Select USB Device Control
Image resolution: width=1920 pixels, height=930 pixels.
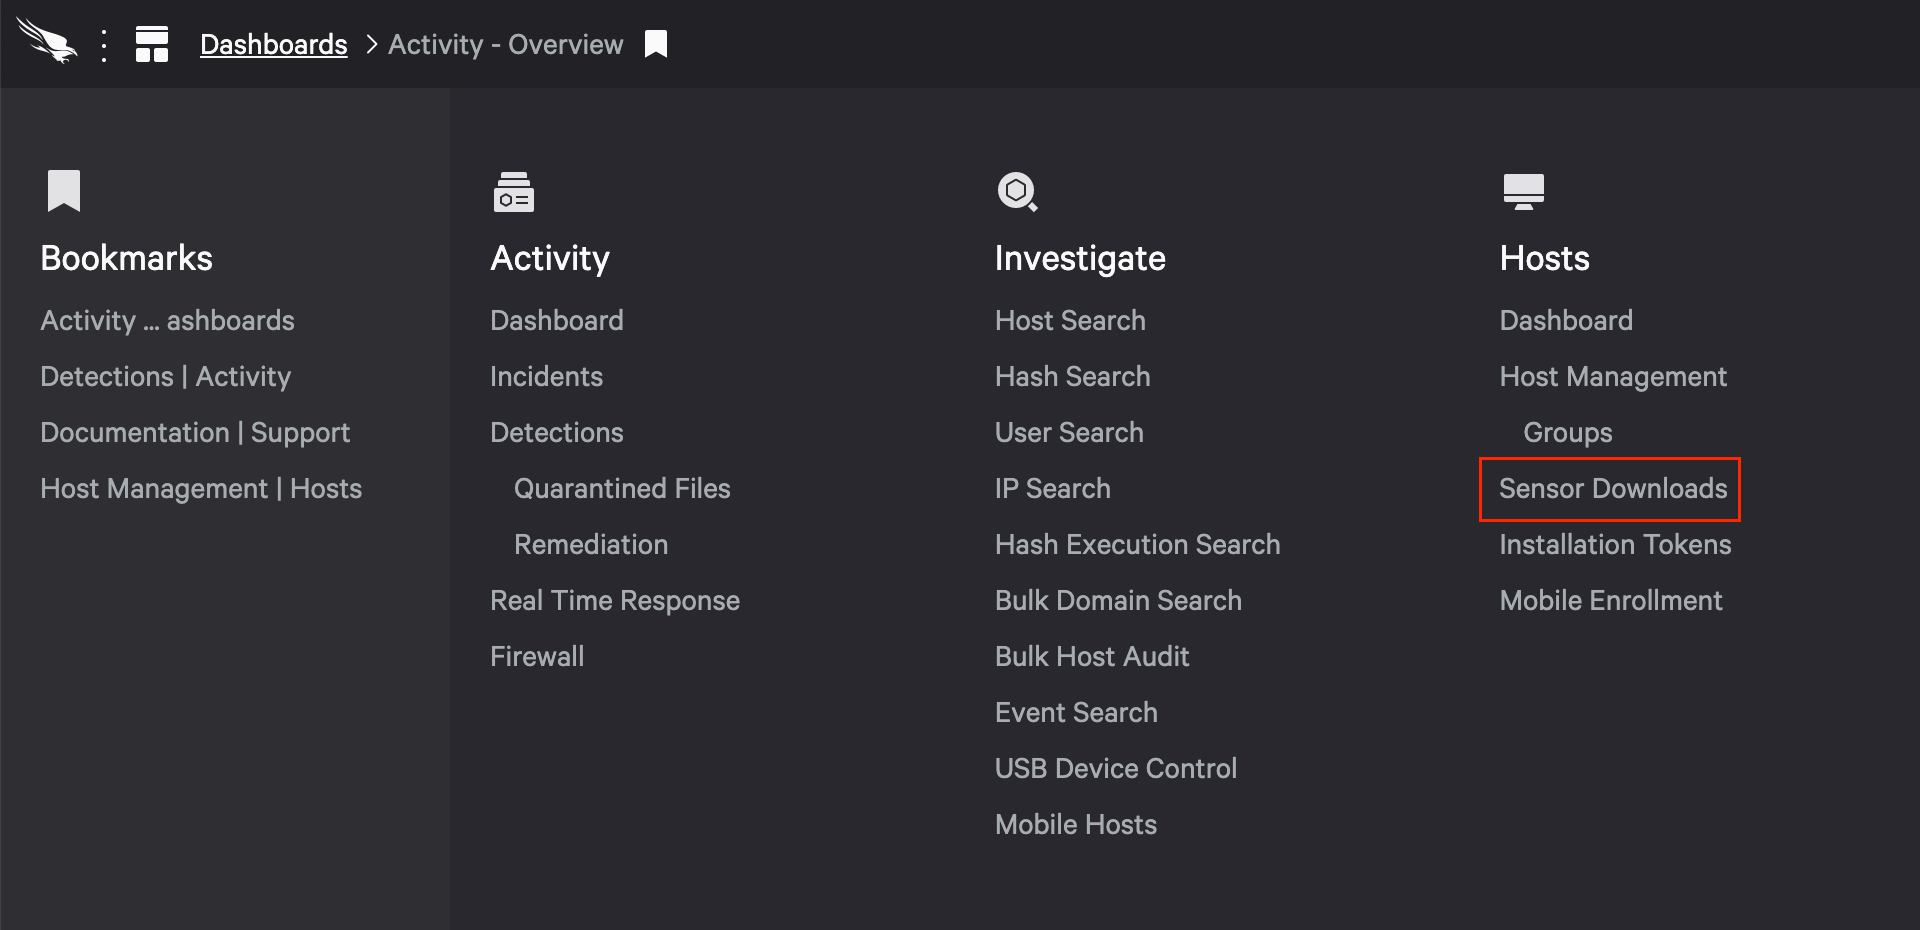[x=1115, y=769]
